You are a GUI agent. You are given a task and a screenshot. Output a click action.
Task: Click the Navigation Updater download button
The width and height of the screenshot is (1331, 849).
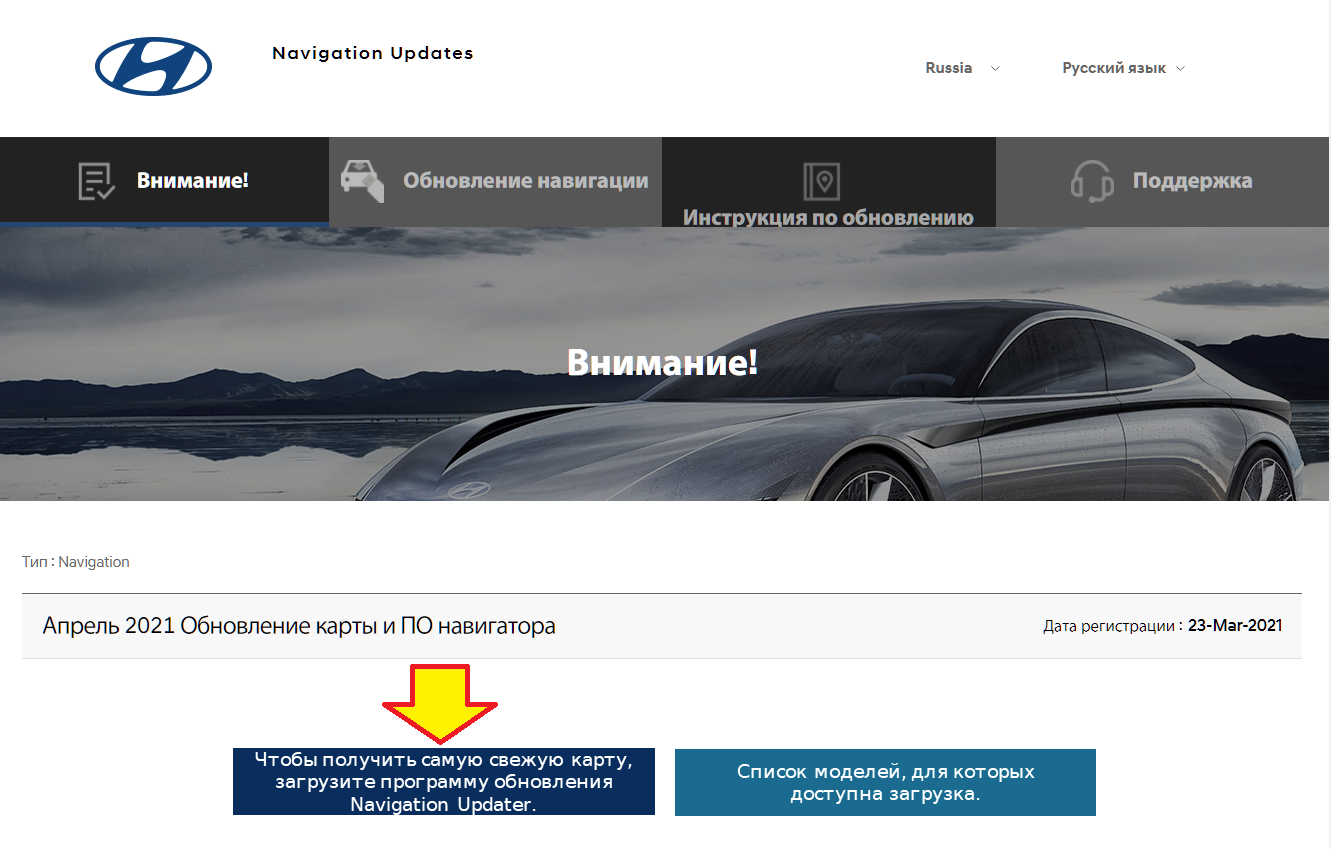coord(444,781)
